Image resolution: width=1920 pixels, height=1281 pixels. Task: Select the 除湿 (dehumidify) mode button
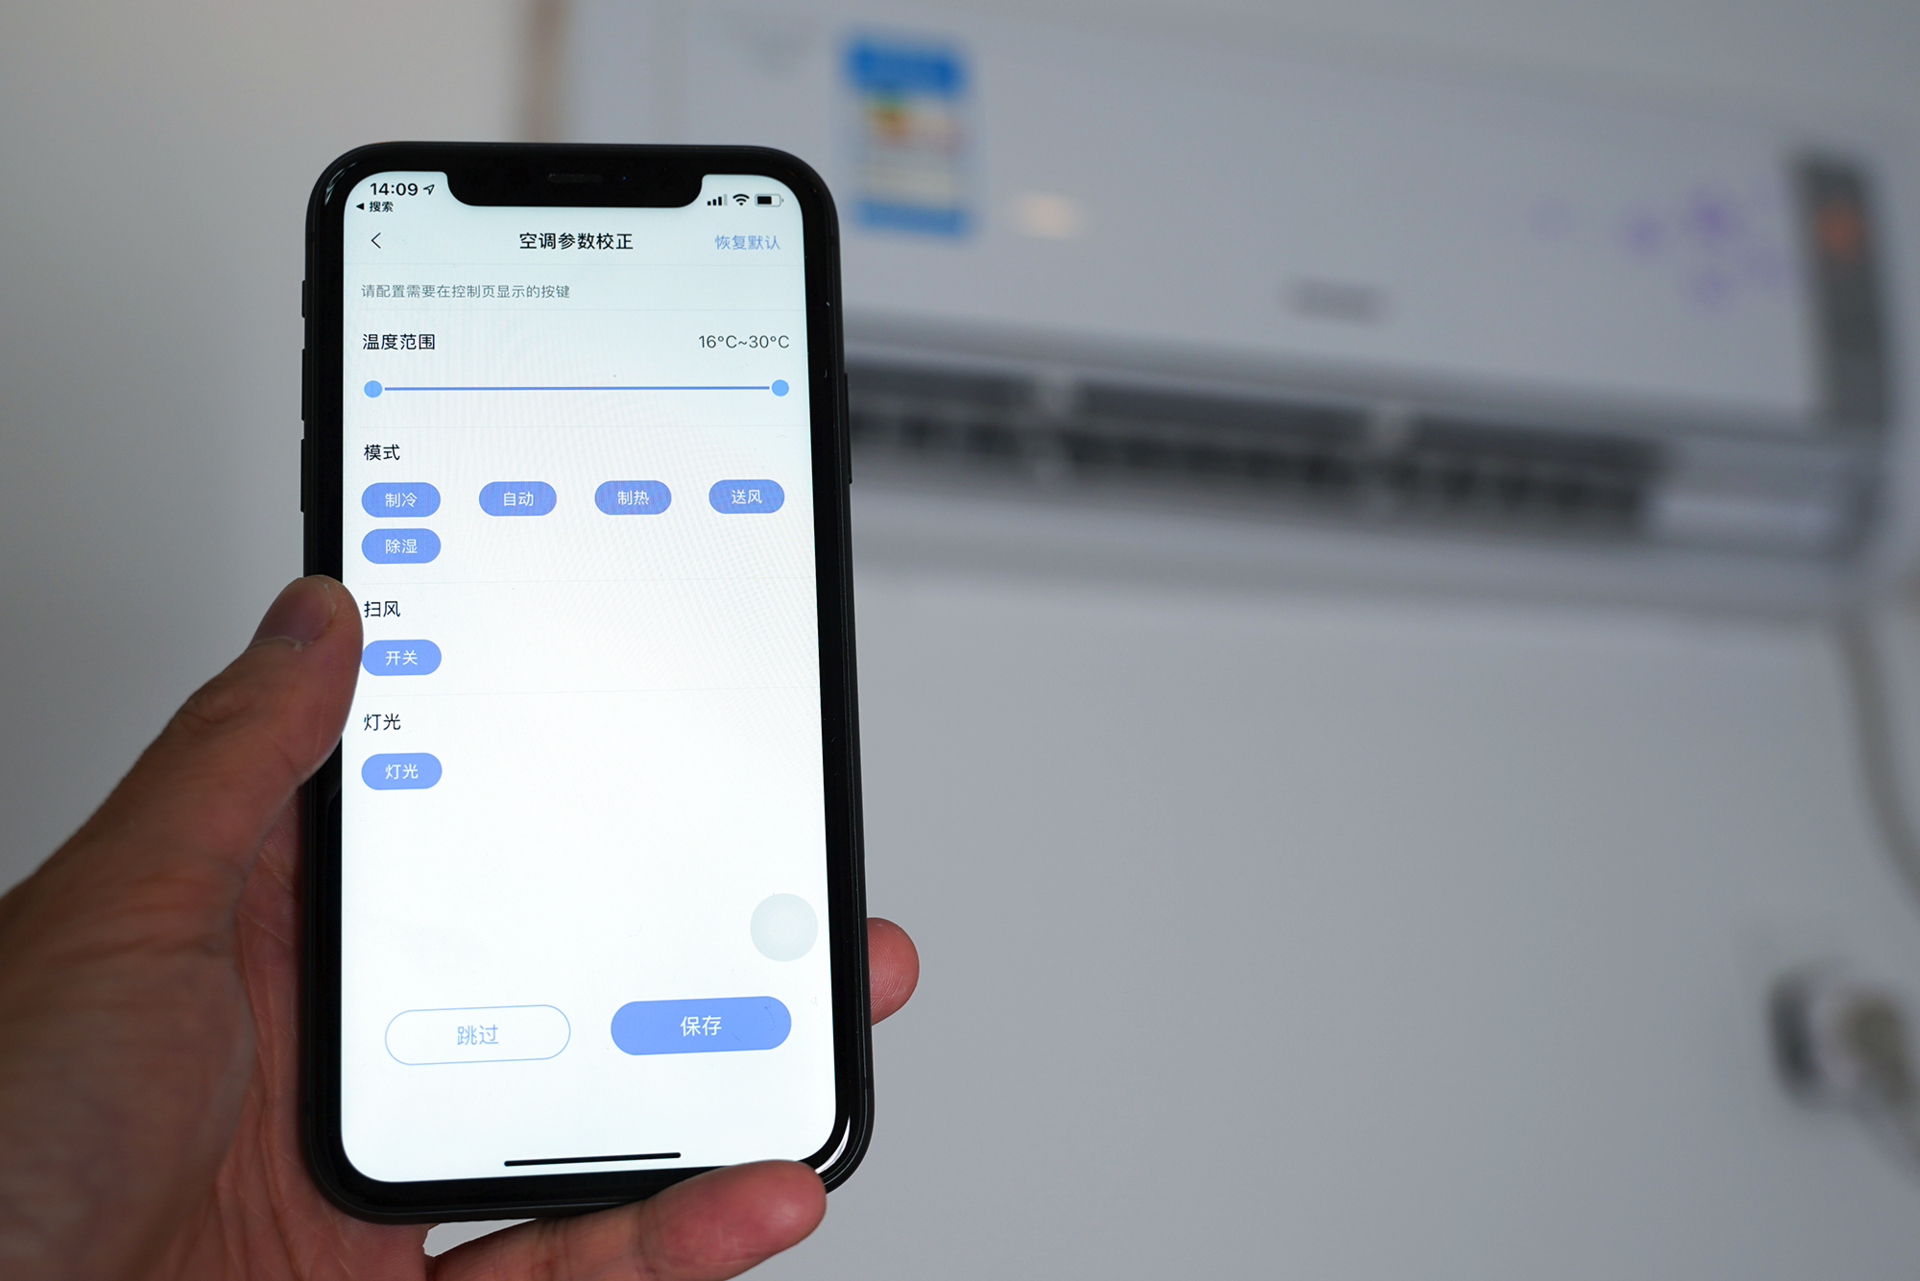tap(402, 549)
